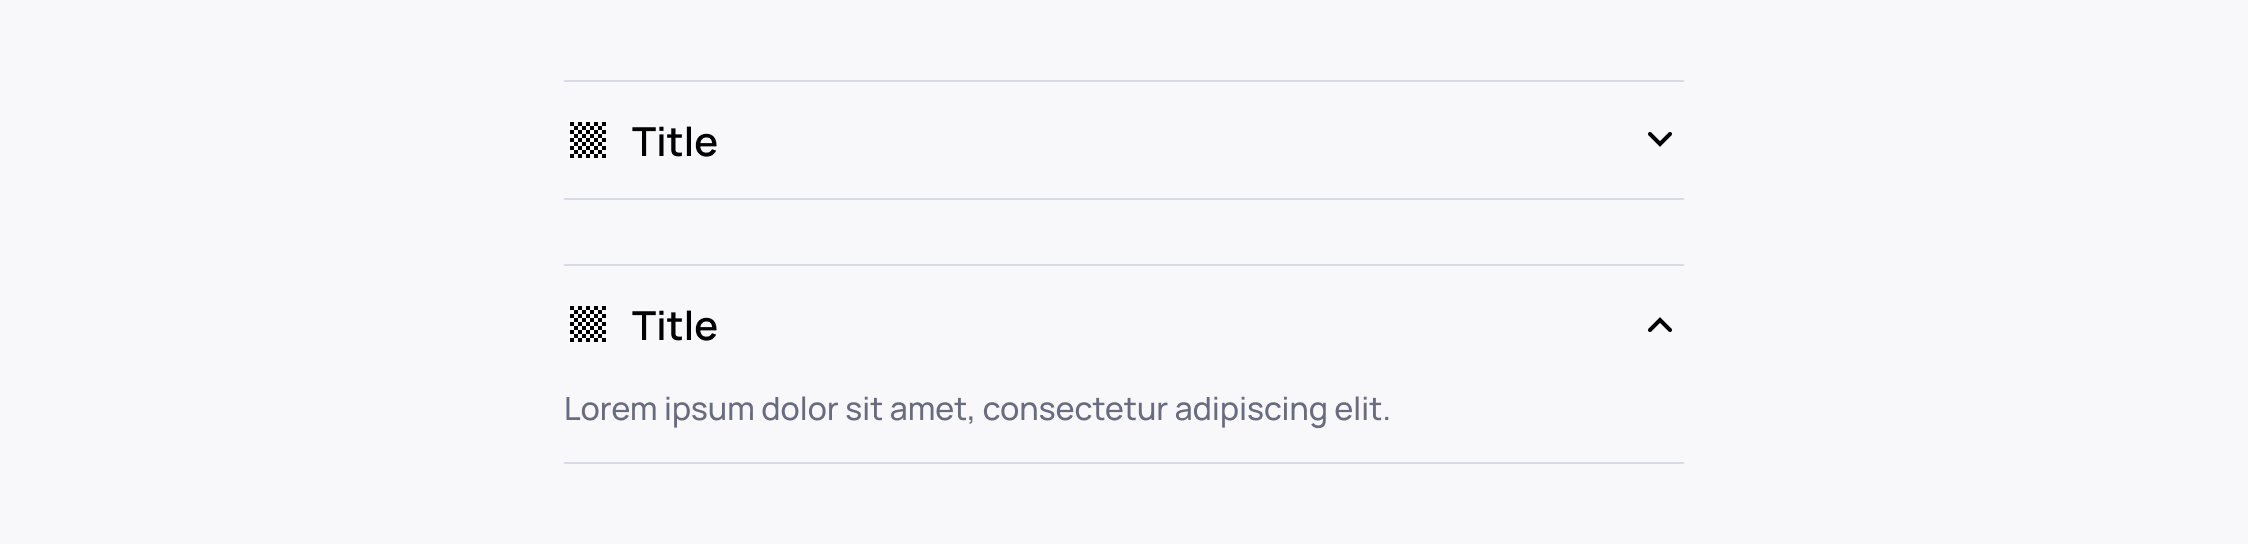Click the empty header area of the second accordion
Screen dimensions: 2248x544
click(1180, 325)
